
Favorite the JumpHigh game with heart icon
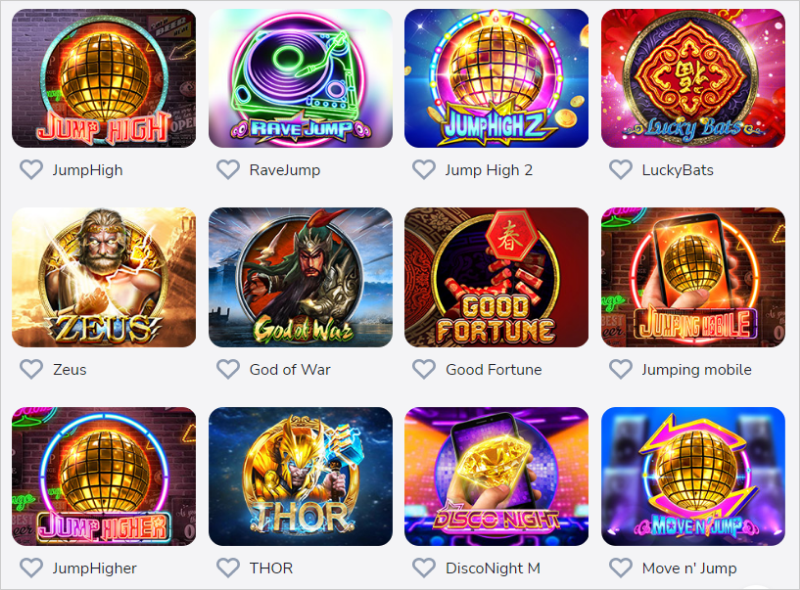point(31,170)
